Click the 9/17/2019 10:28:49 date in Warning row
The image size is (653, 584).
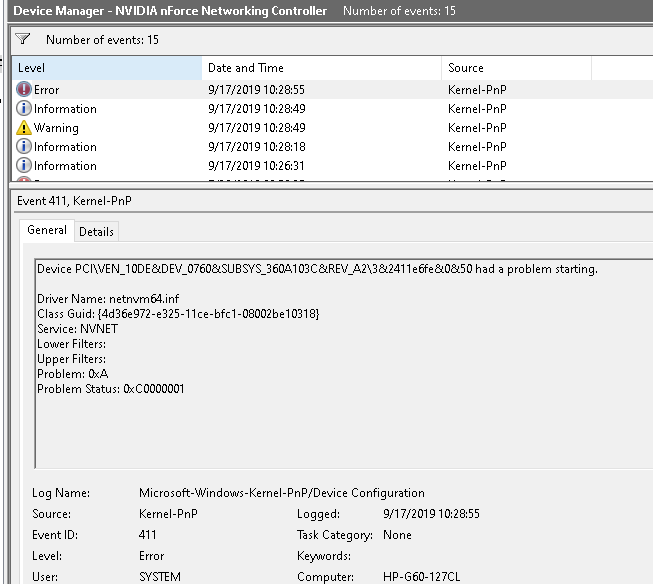coord(257,128)
